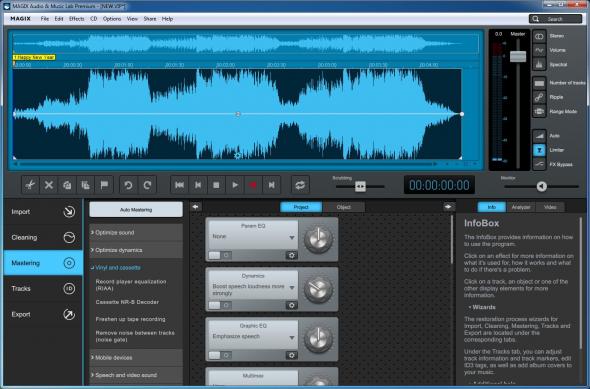Select Record player equalization (RIAA) preset
The height and width of the screenshot is (389, 590).
[x=131, y=285]
